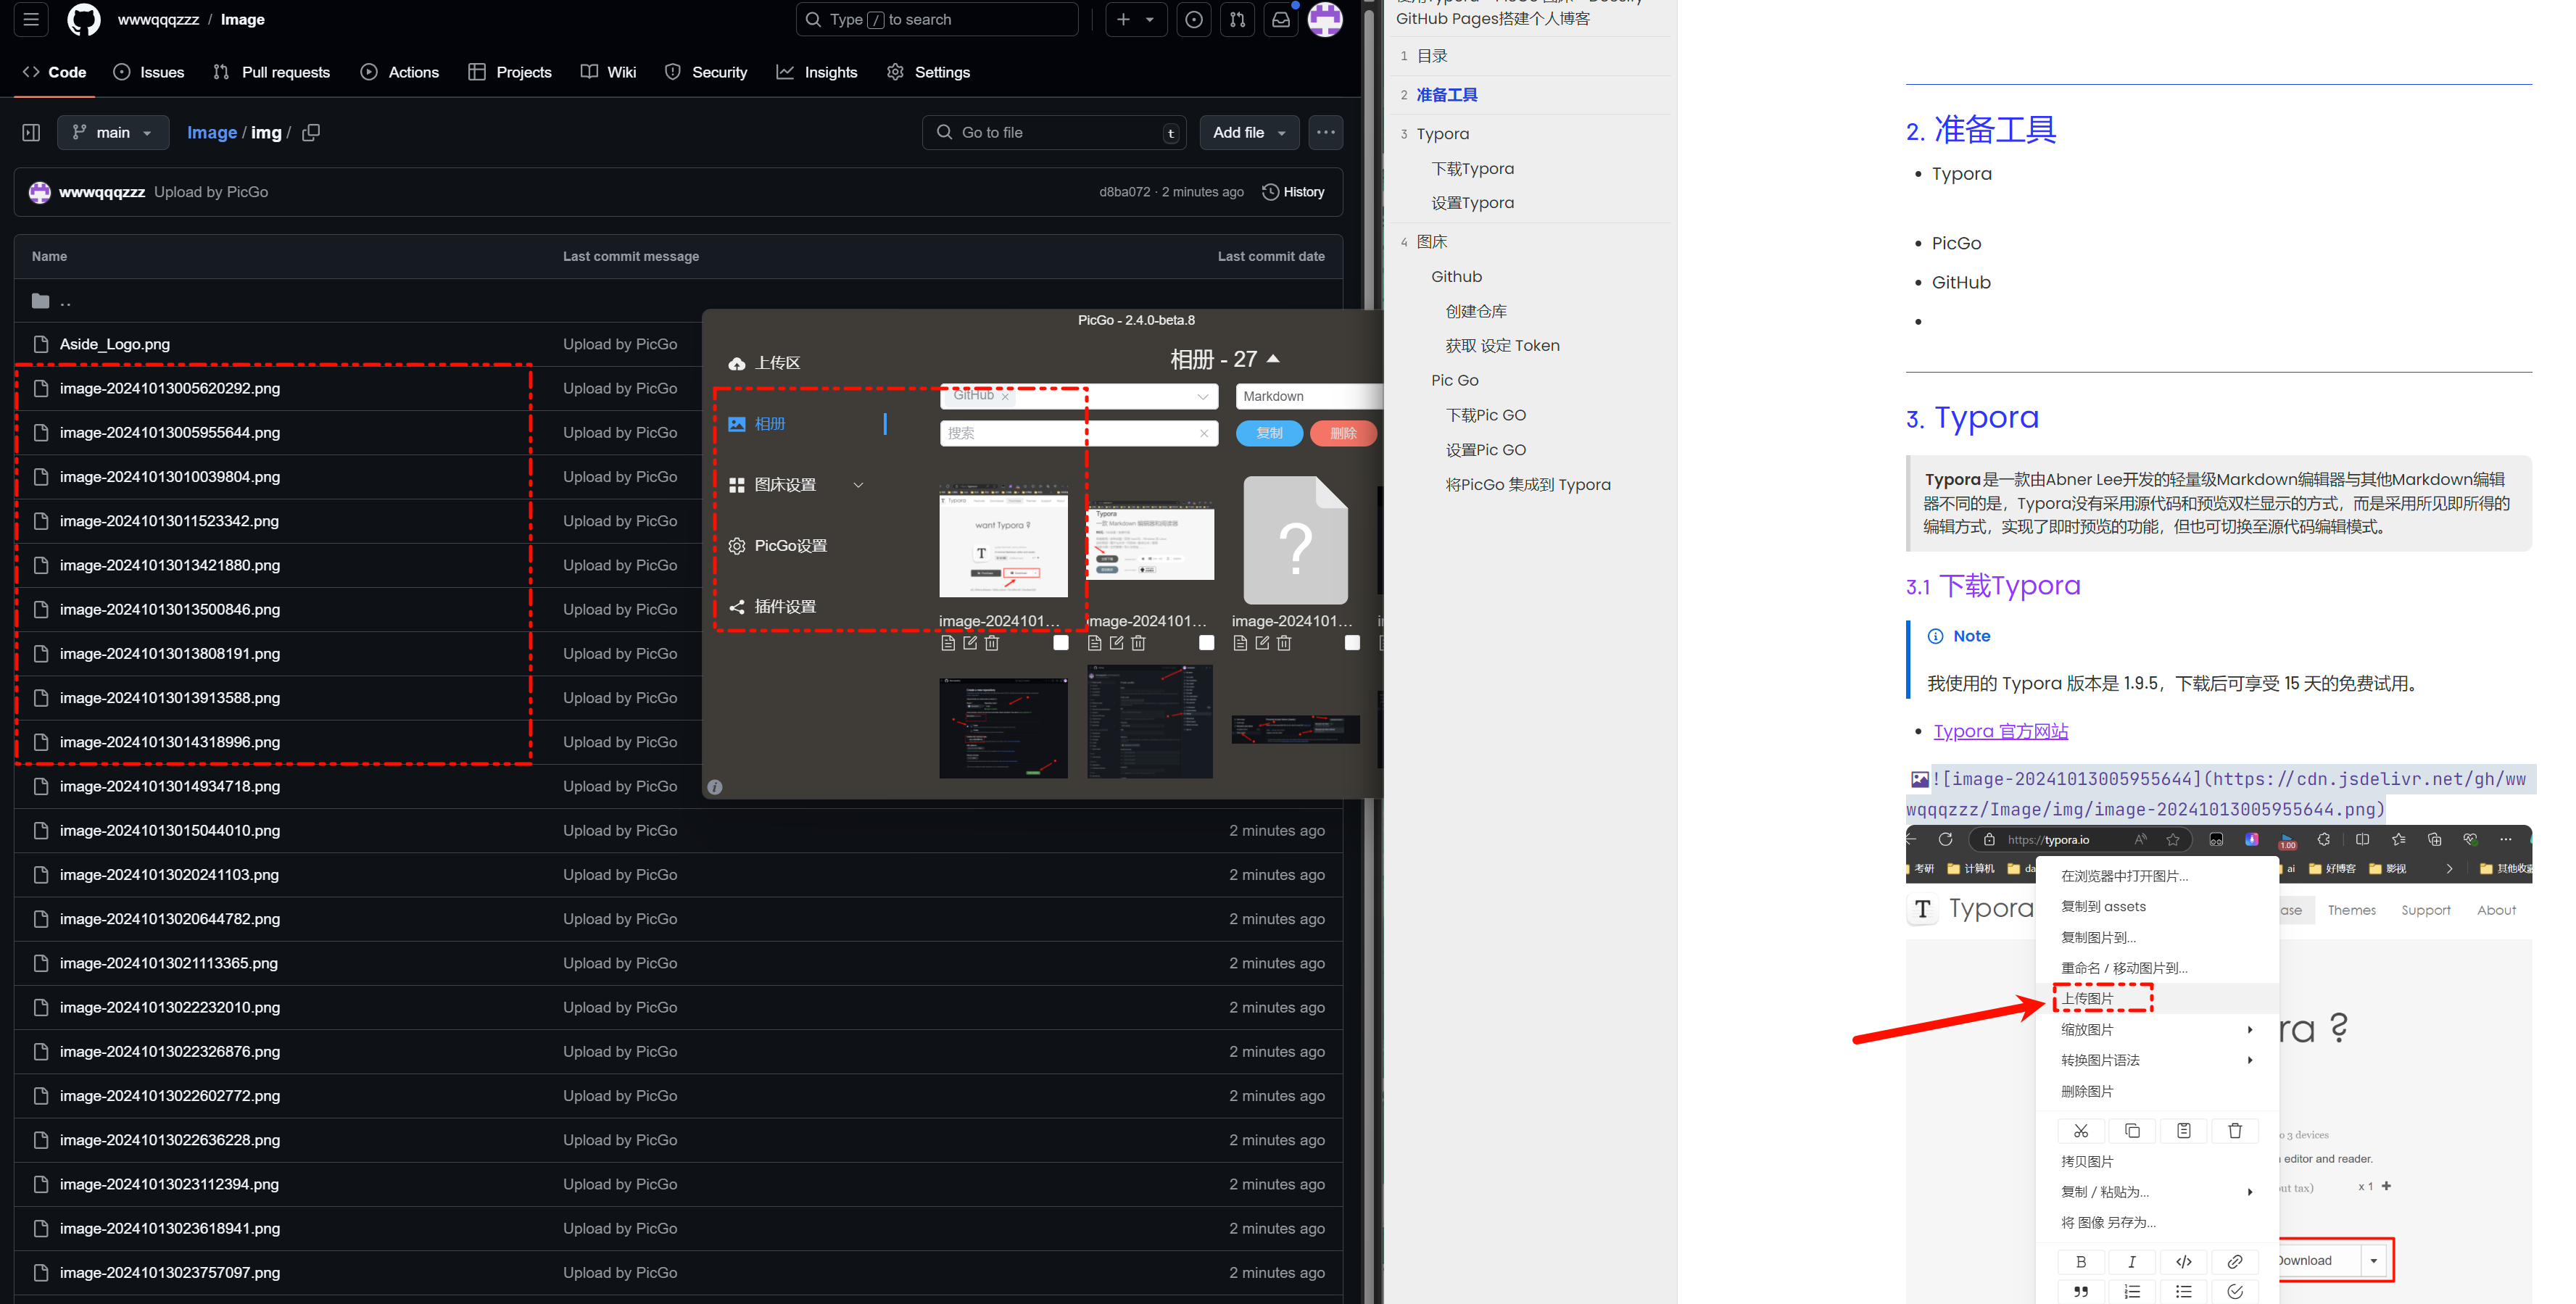Screen dimensions: 2576x1304
Task: Focus the Go to file input
Action: pyautogui.click(x=1053, y=132)
